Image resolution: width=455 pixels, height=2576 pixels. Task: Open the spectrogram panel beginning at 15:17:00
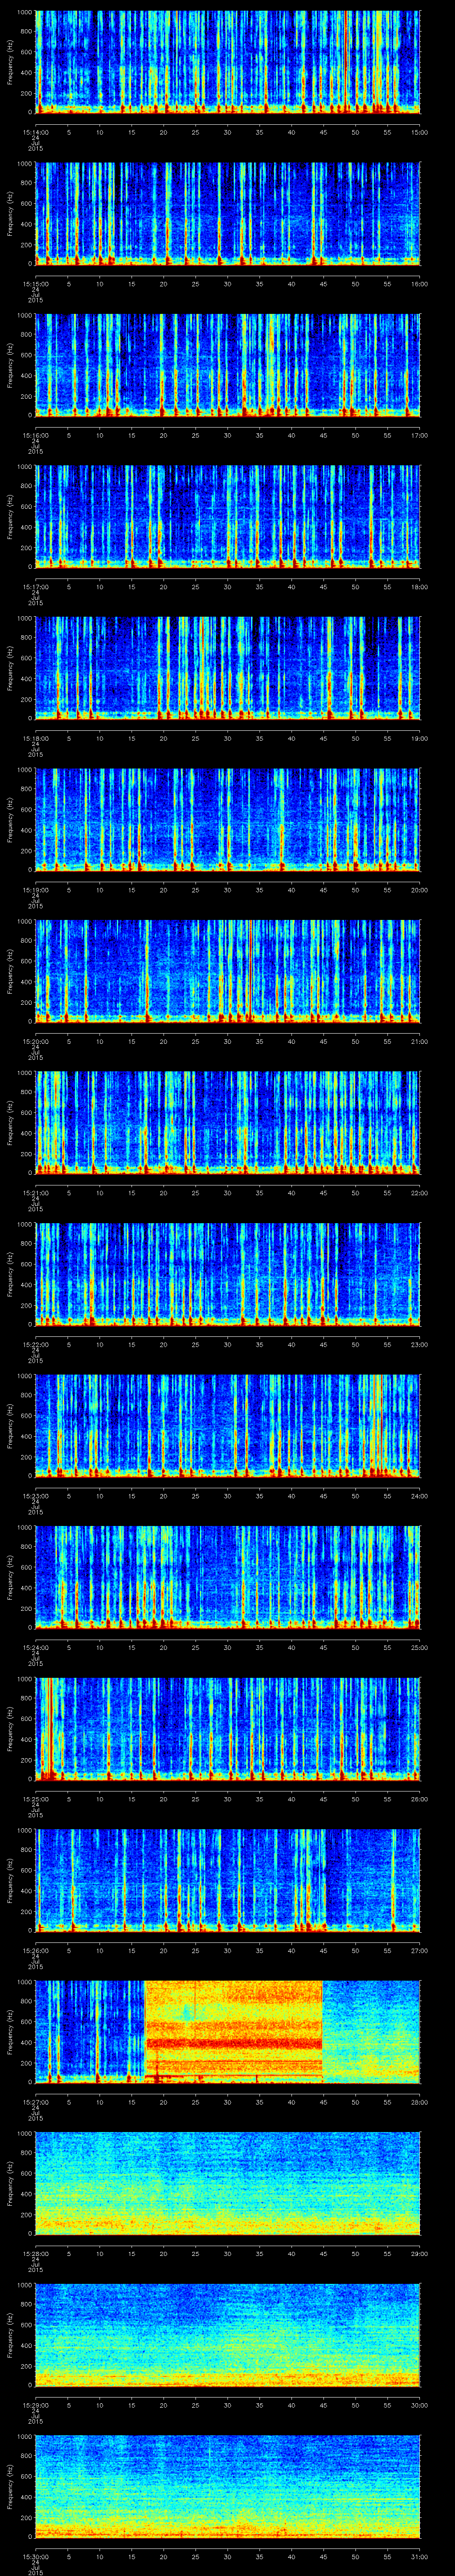pos(227,517)
